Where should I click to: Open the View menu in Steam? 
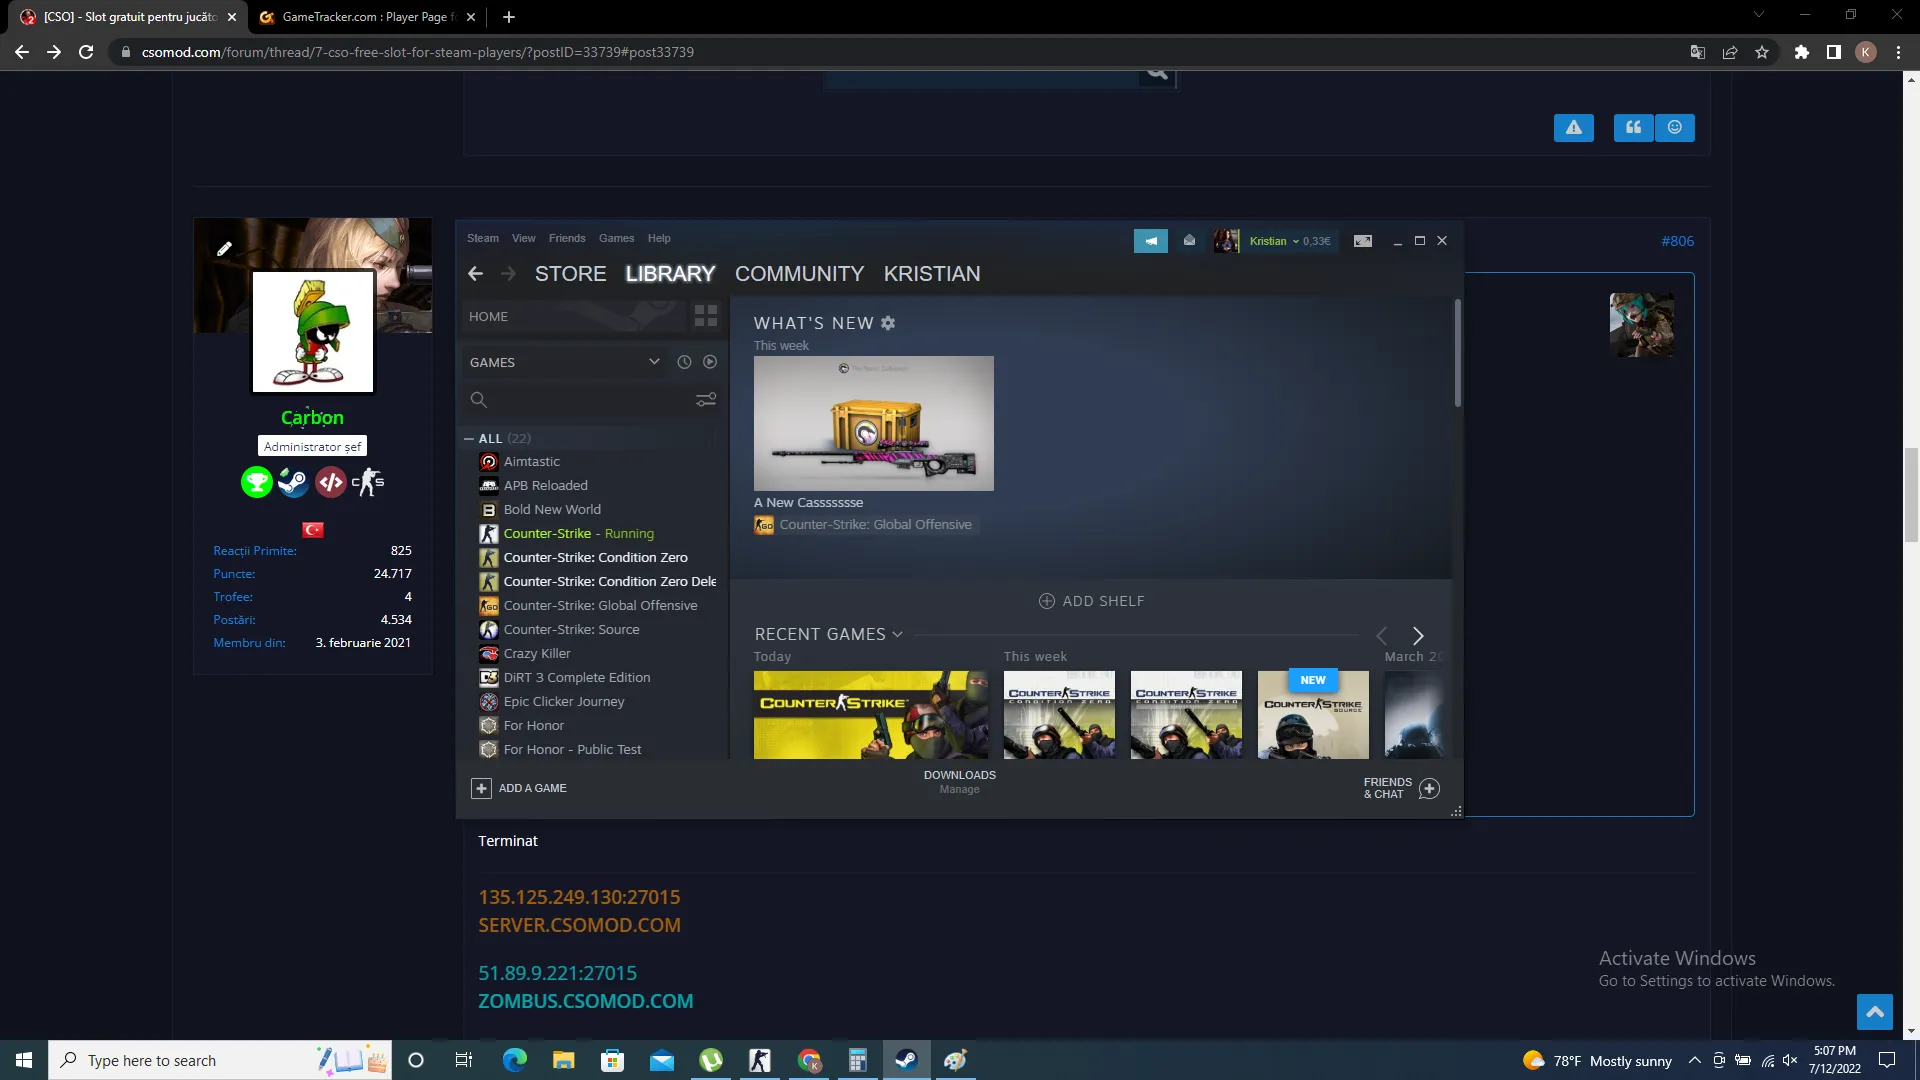(524, 238)
